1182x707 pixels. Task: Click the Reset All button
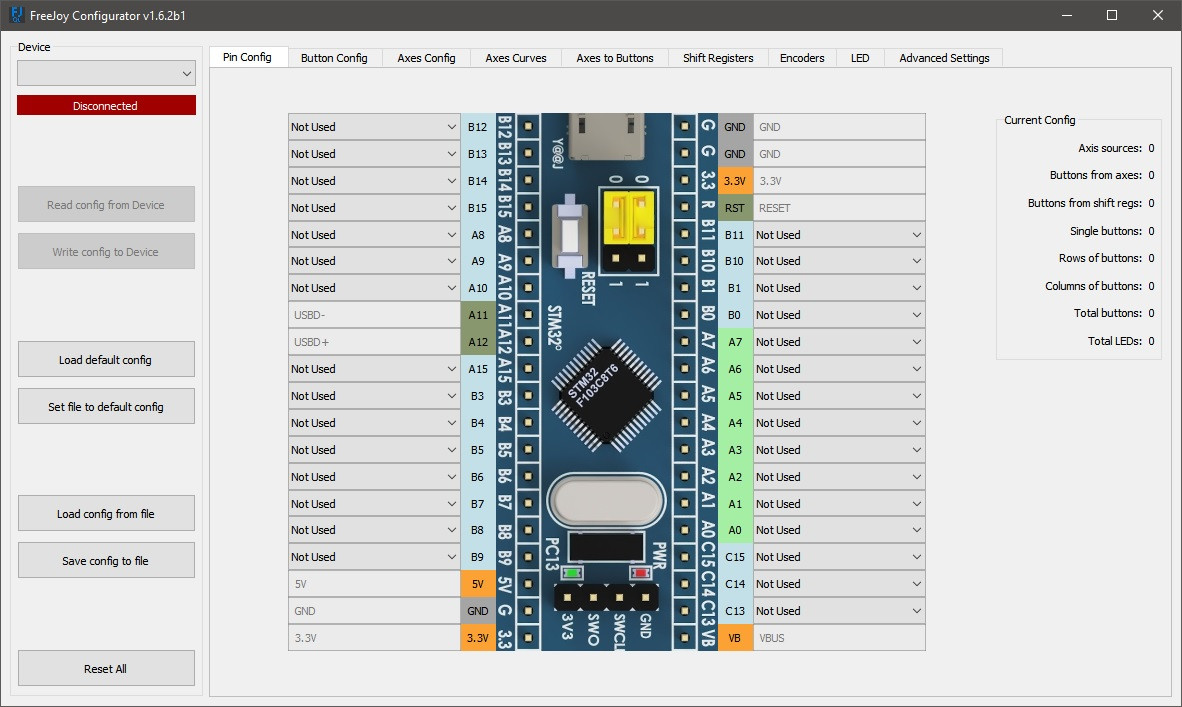tap(106, 669)
